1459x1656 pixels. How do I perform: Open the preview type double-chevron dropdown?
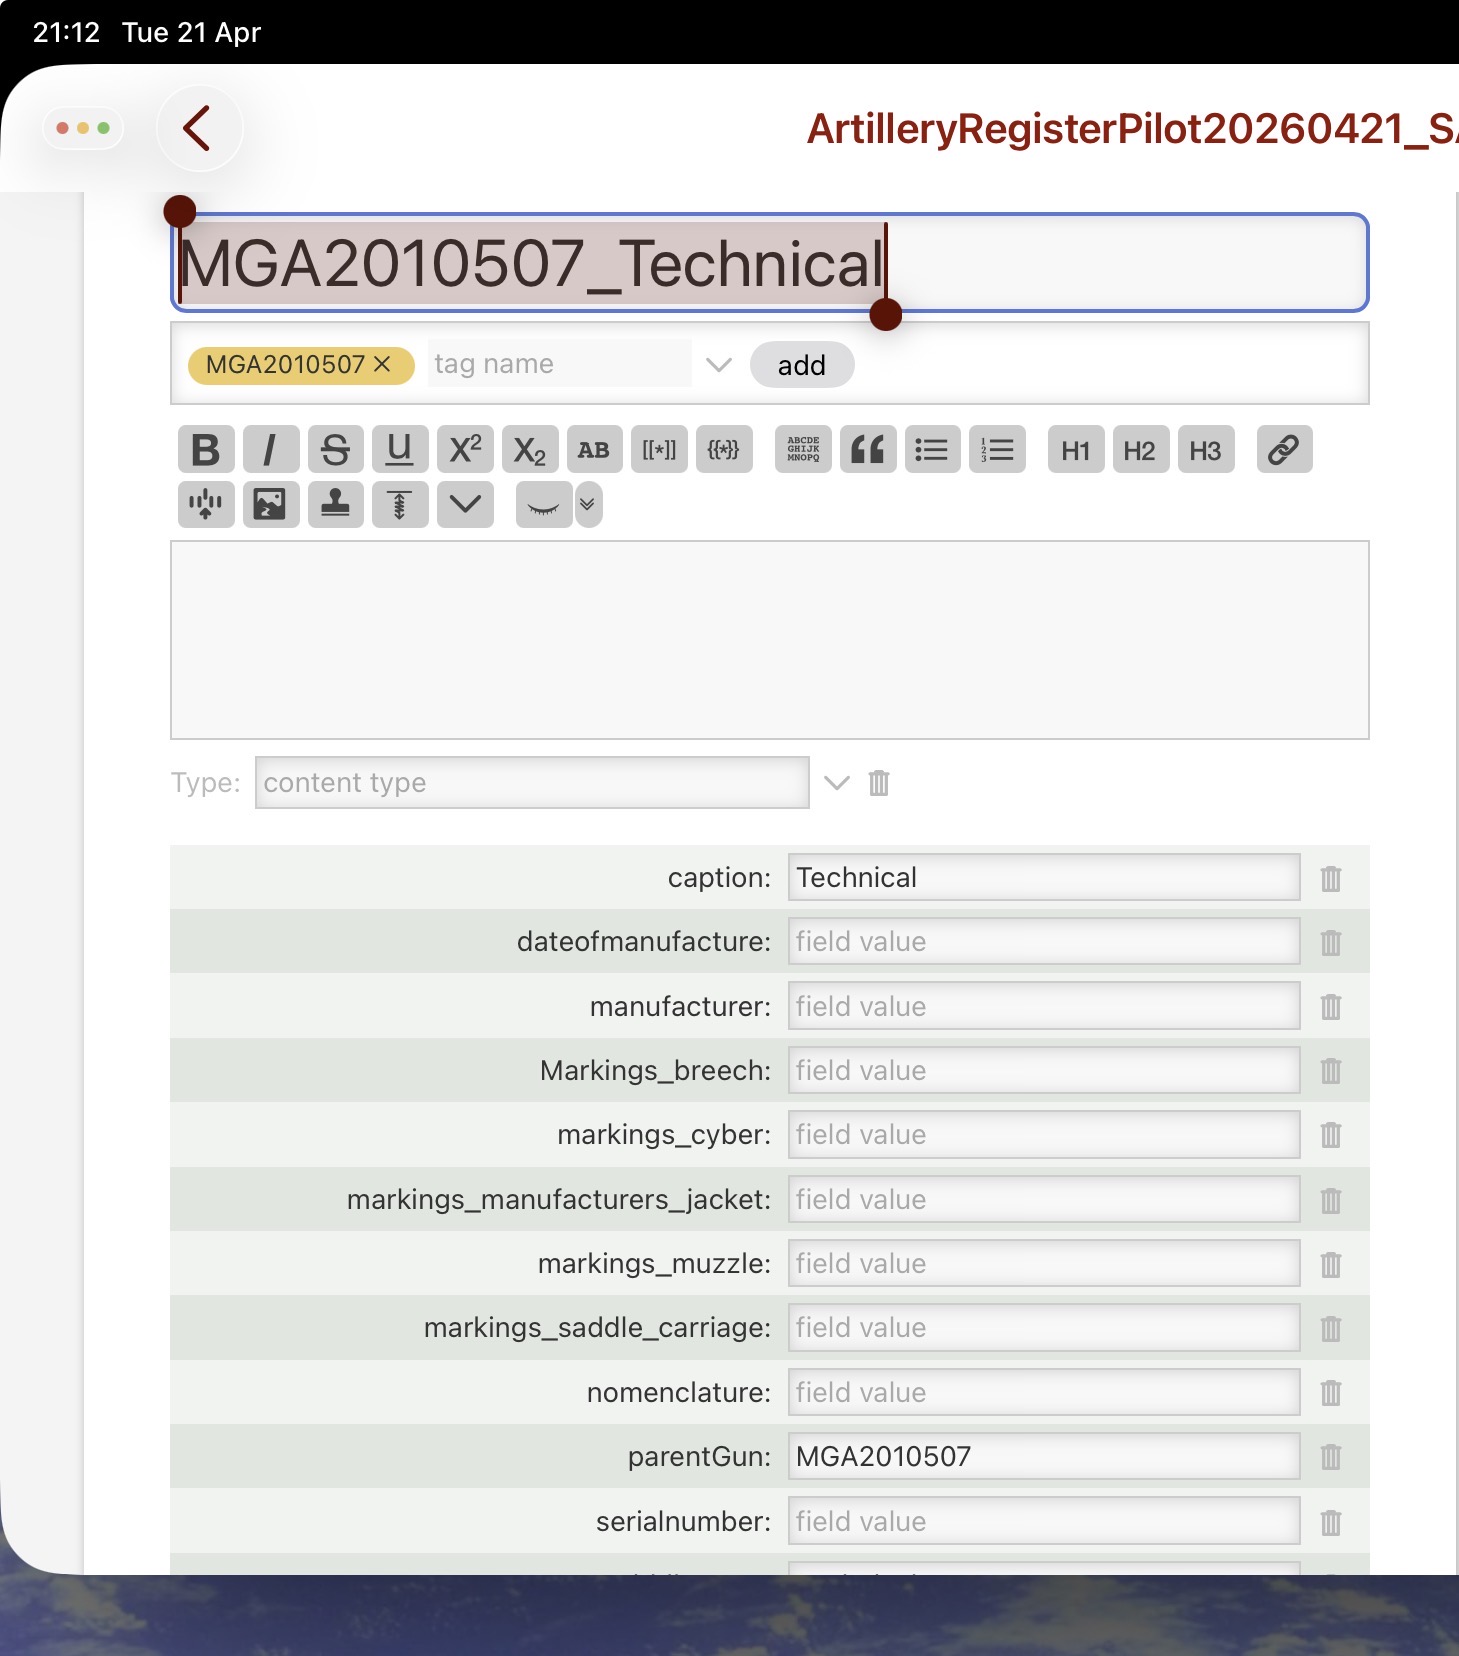588,505
